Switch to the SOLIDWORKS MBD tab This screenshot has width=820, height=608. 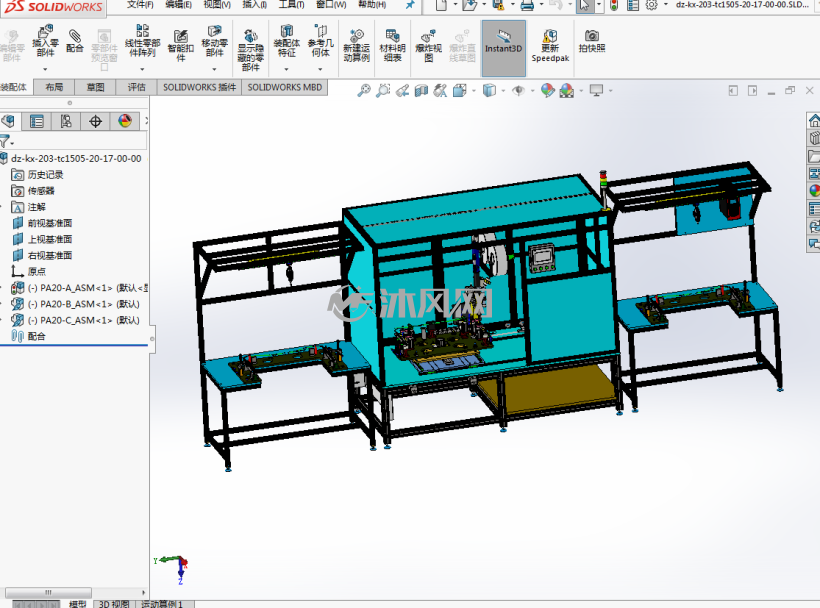tap(285, 87)
